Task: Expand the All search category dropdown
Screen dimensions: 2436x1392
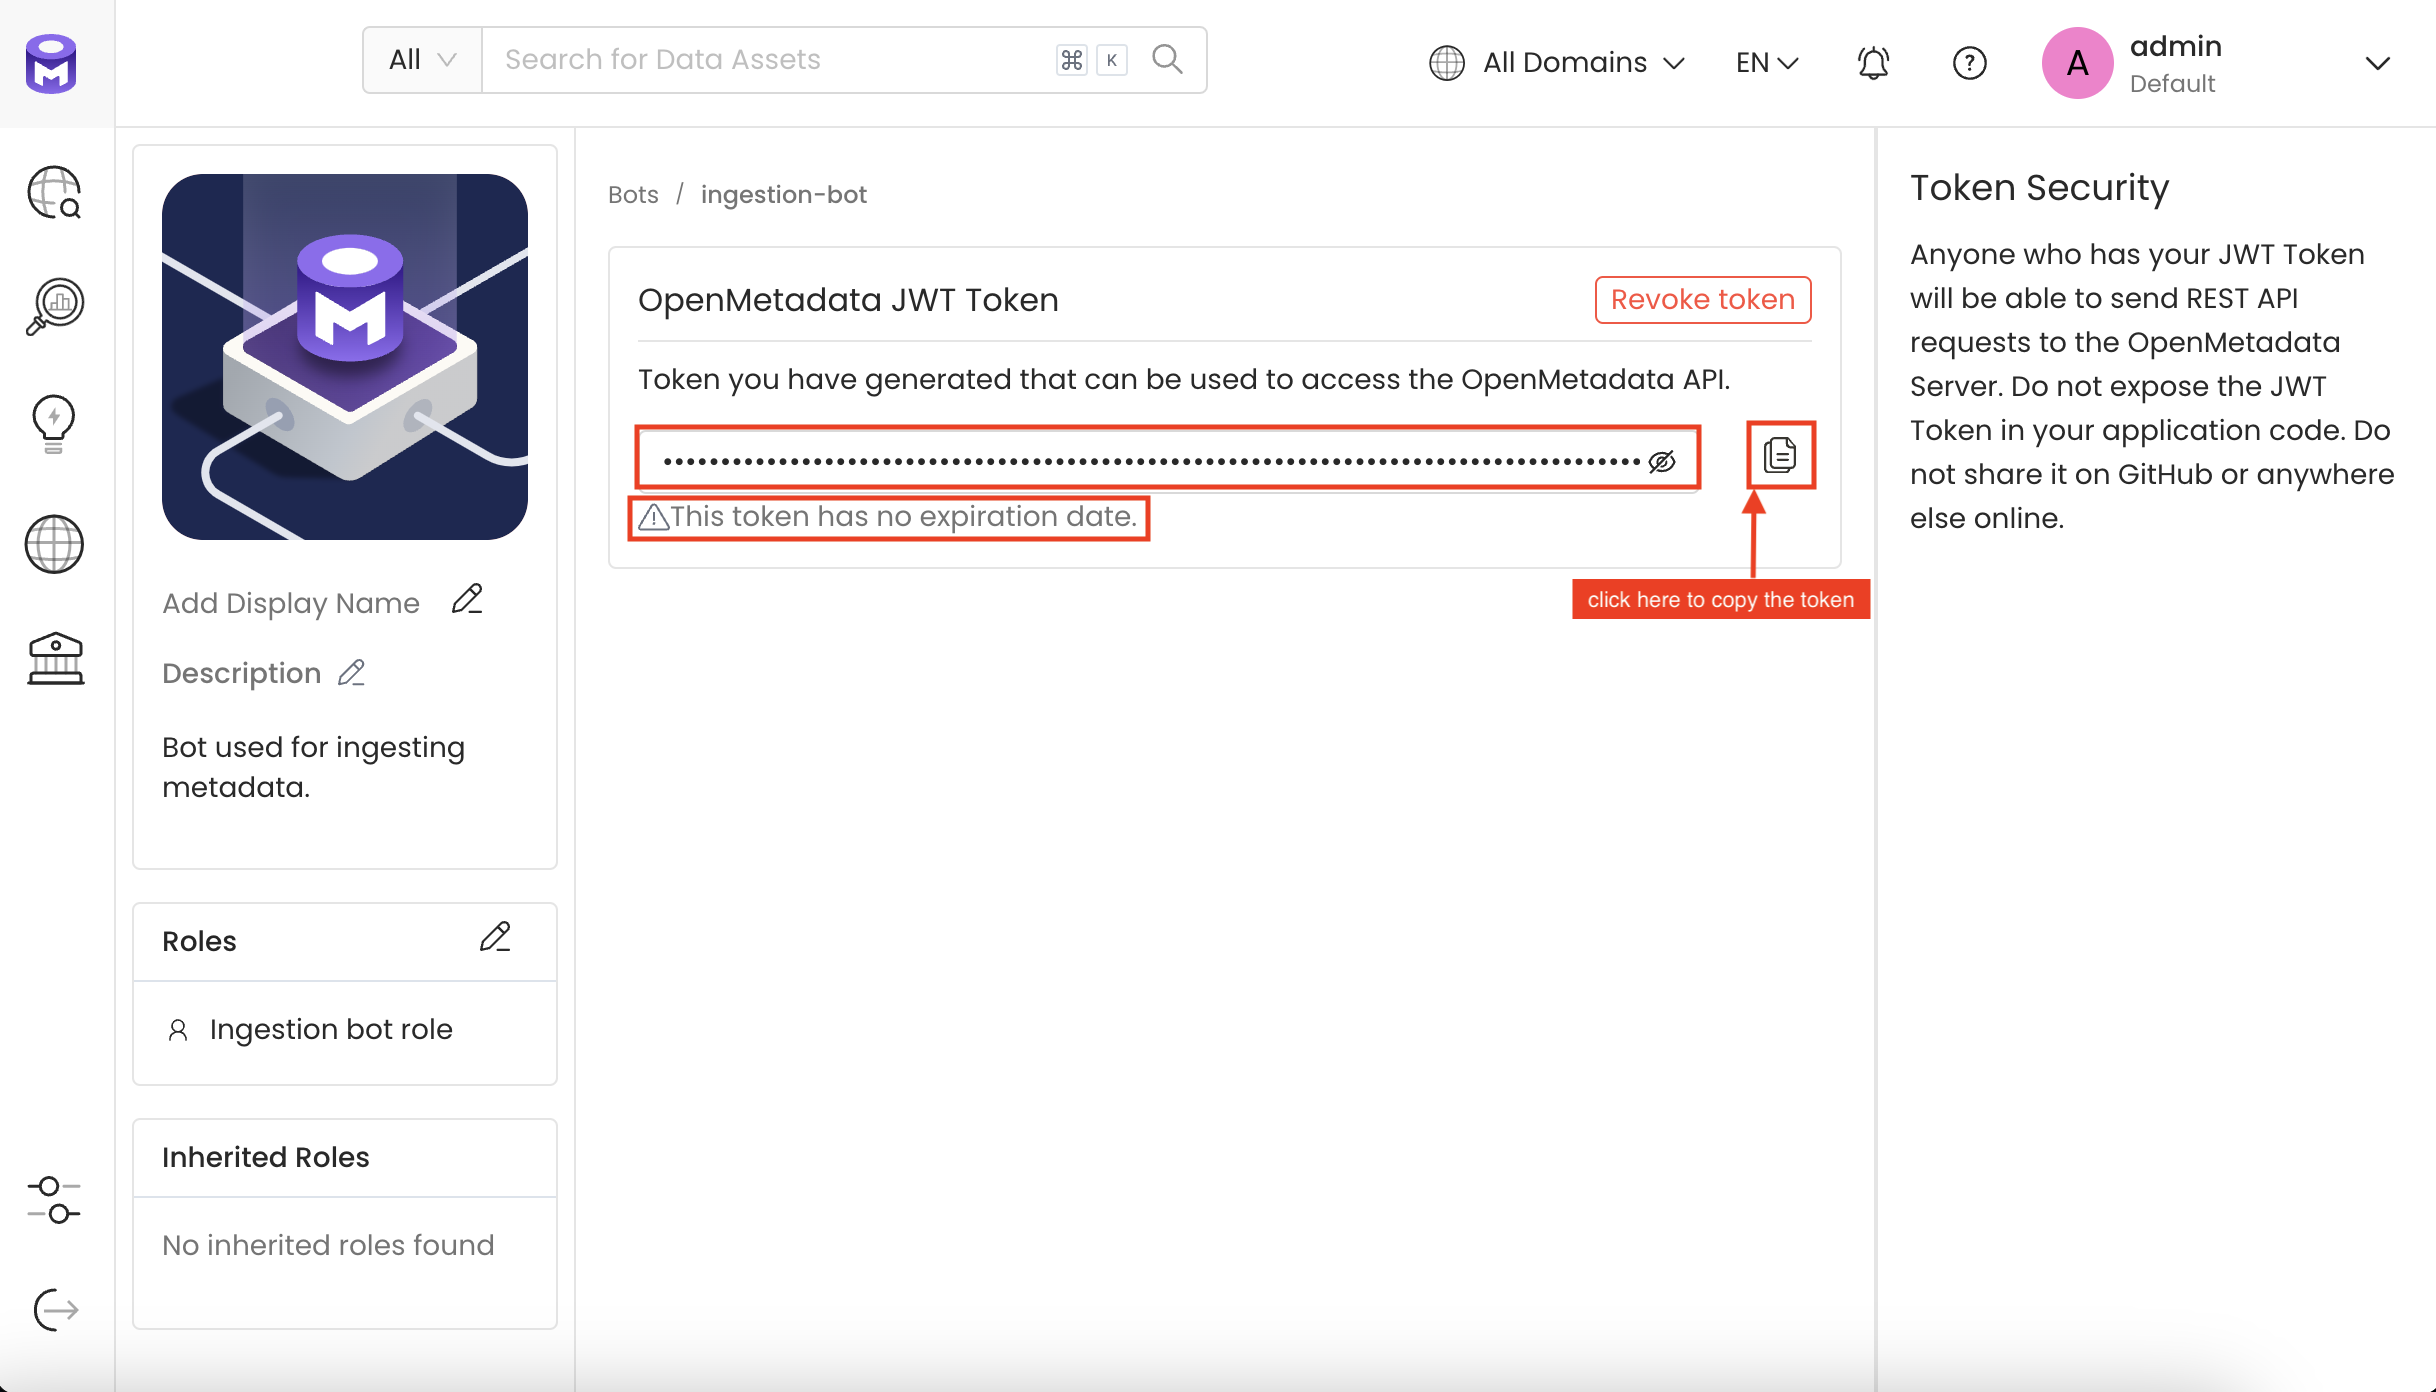Action: [422, 60]
